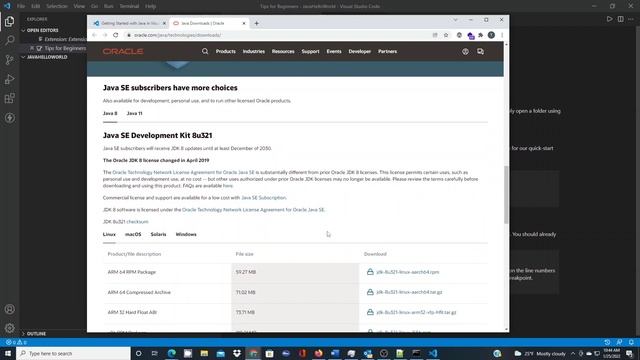The height and width of the screenshot is (360, 640).
Task: Open the Chrome tab search dropdown arrow
Action: coord(455,20)
